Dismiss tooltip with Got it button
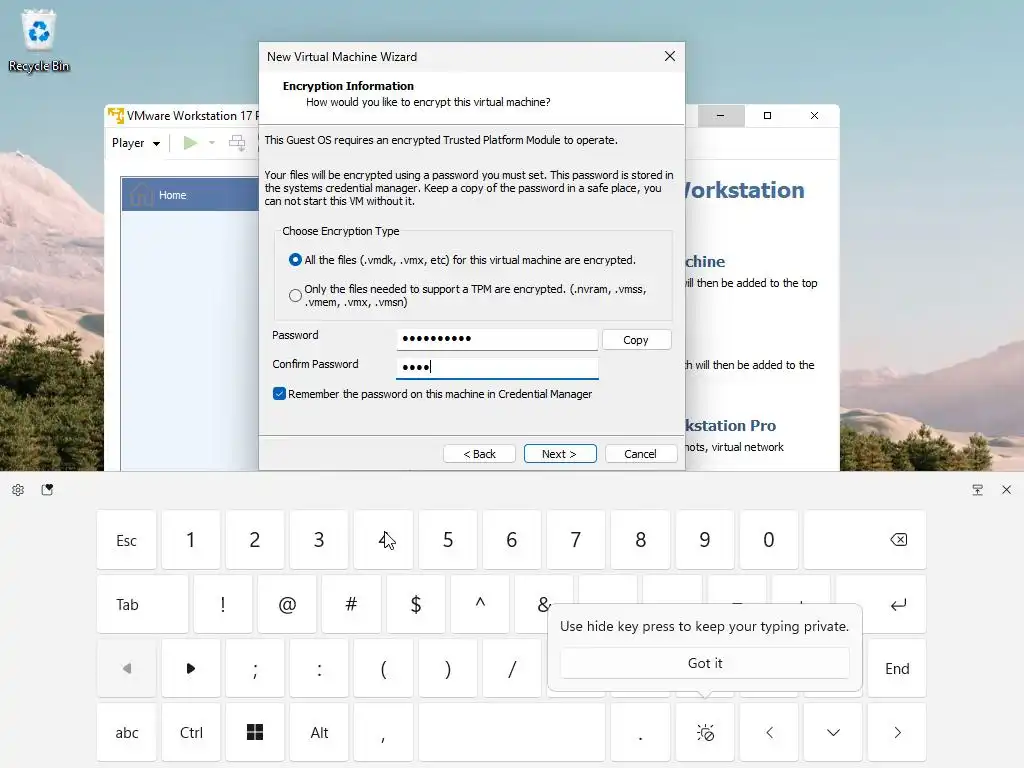 705,663
